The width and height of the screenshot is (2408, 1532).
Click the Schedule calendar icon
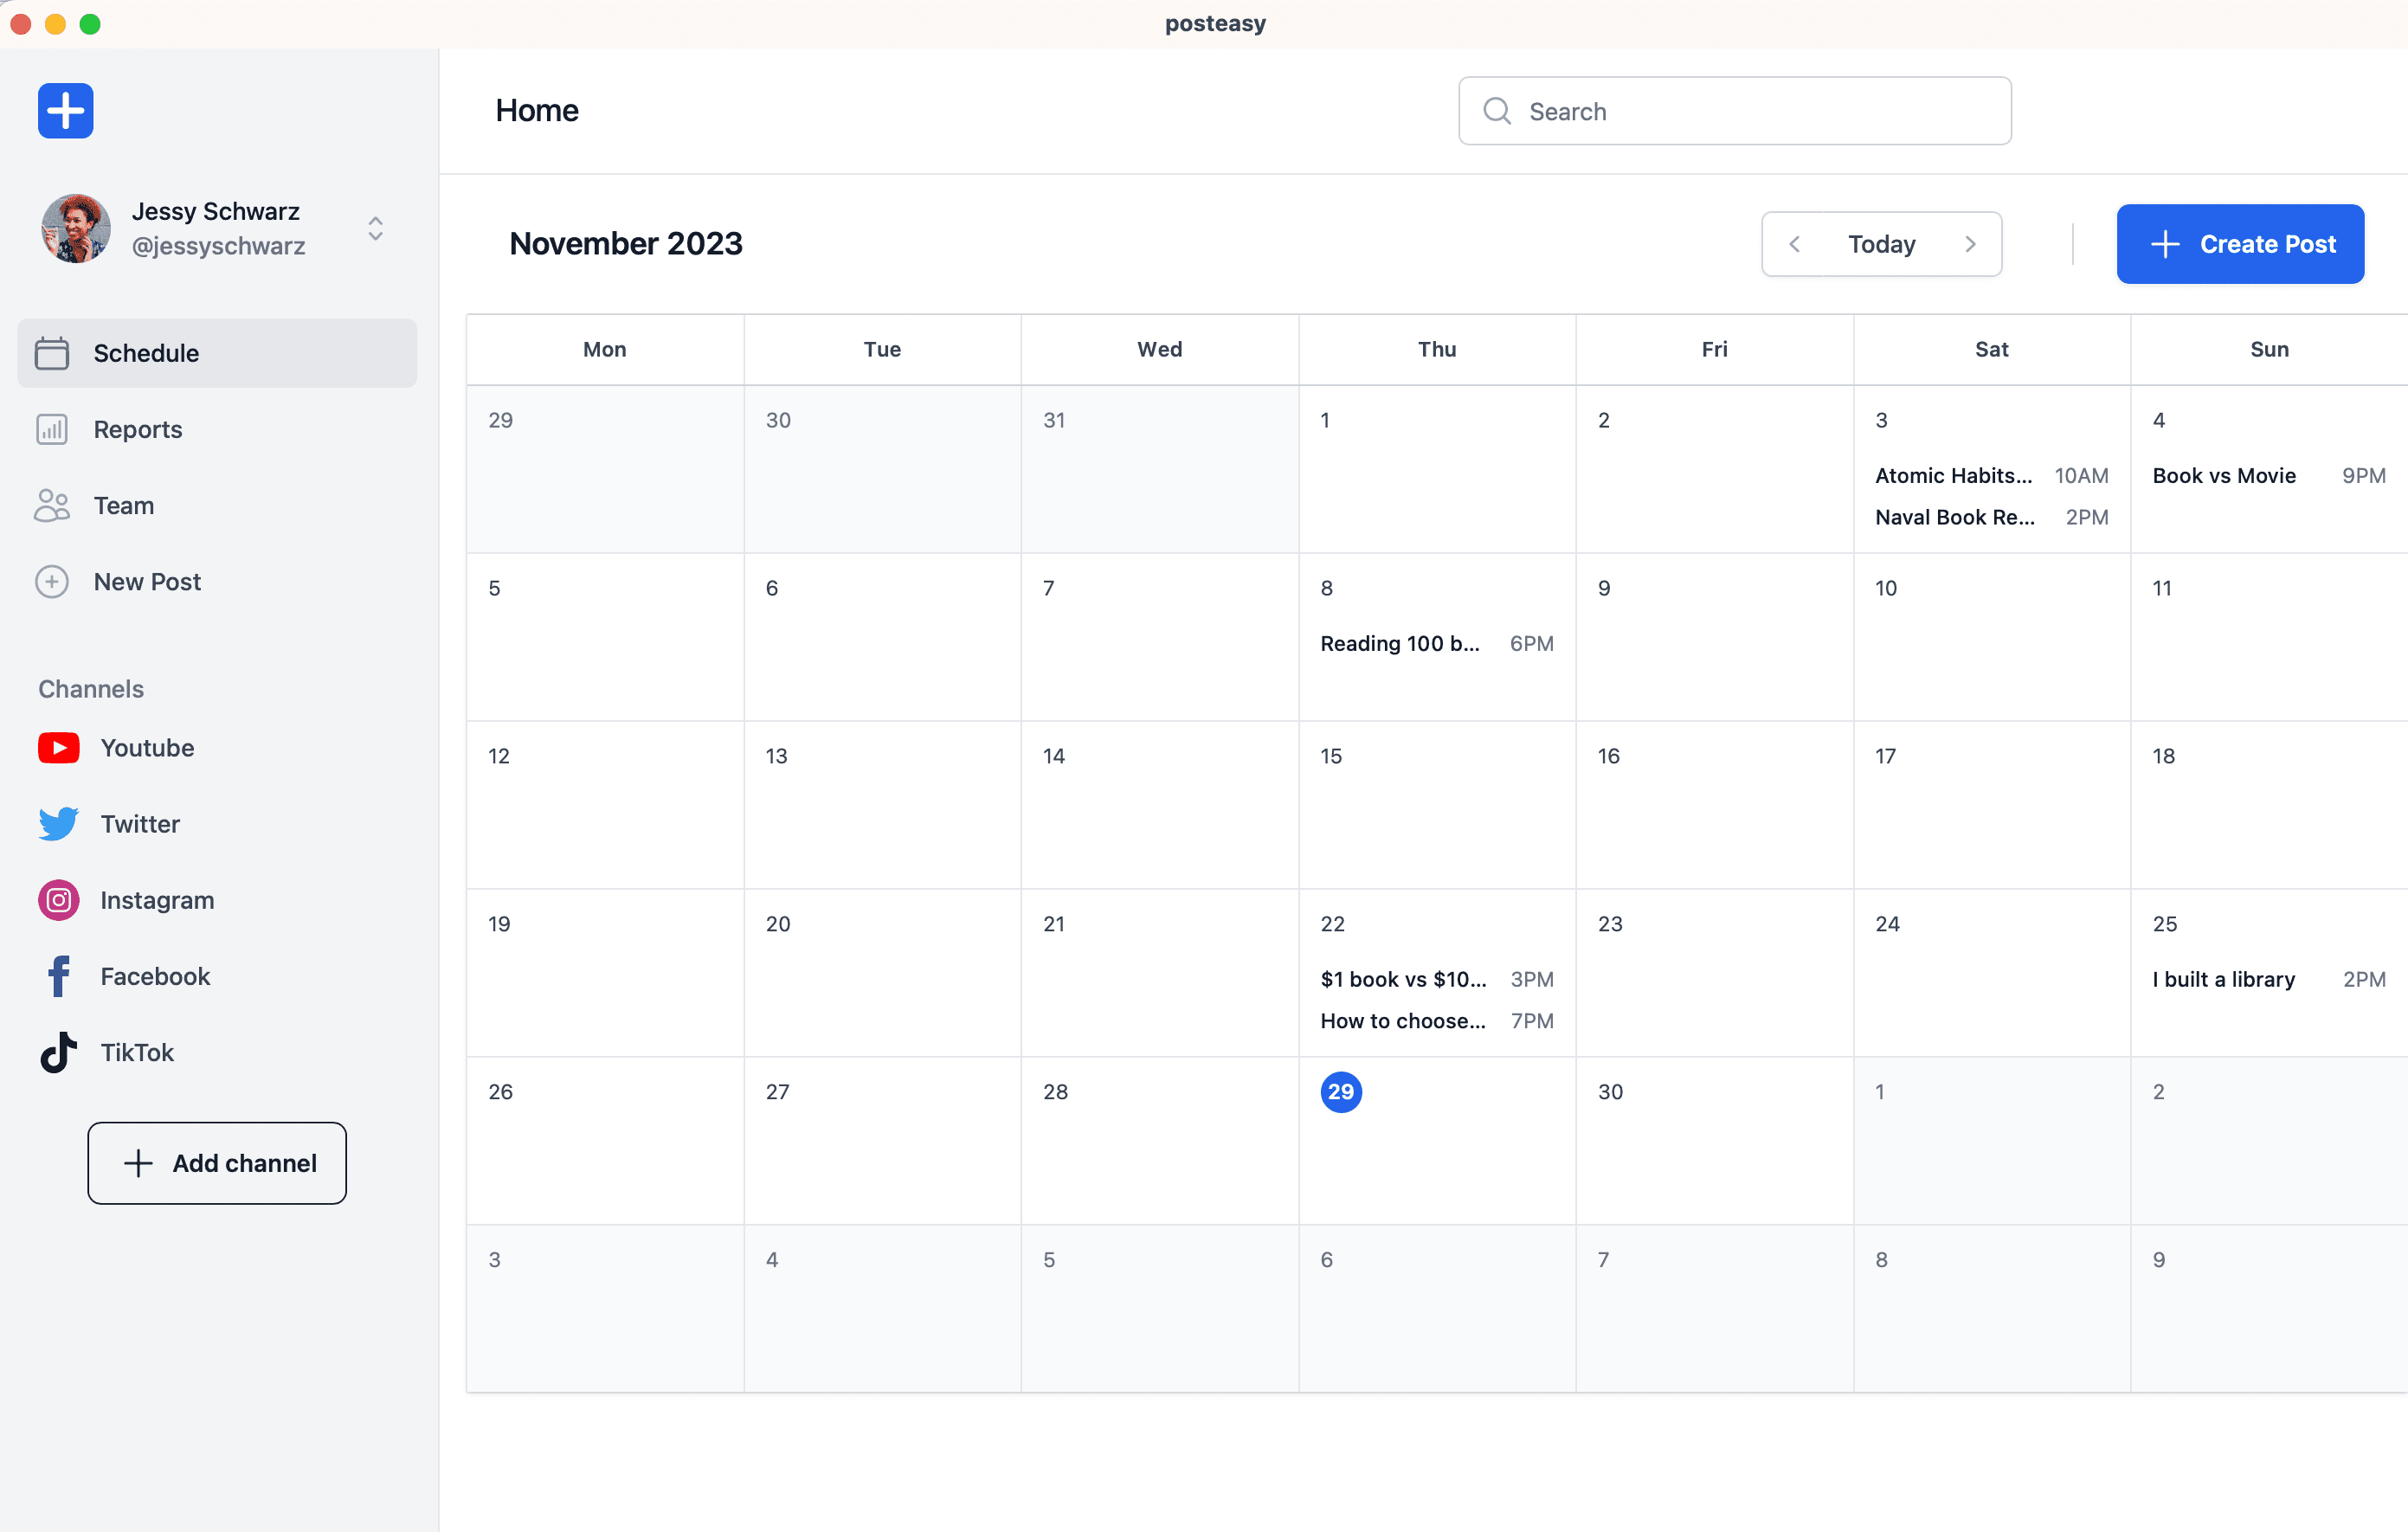tap(52, 353)
